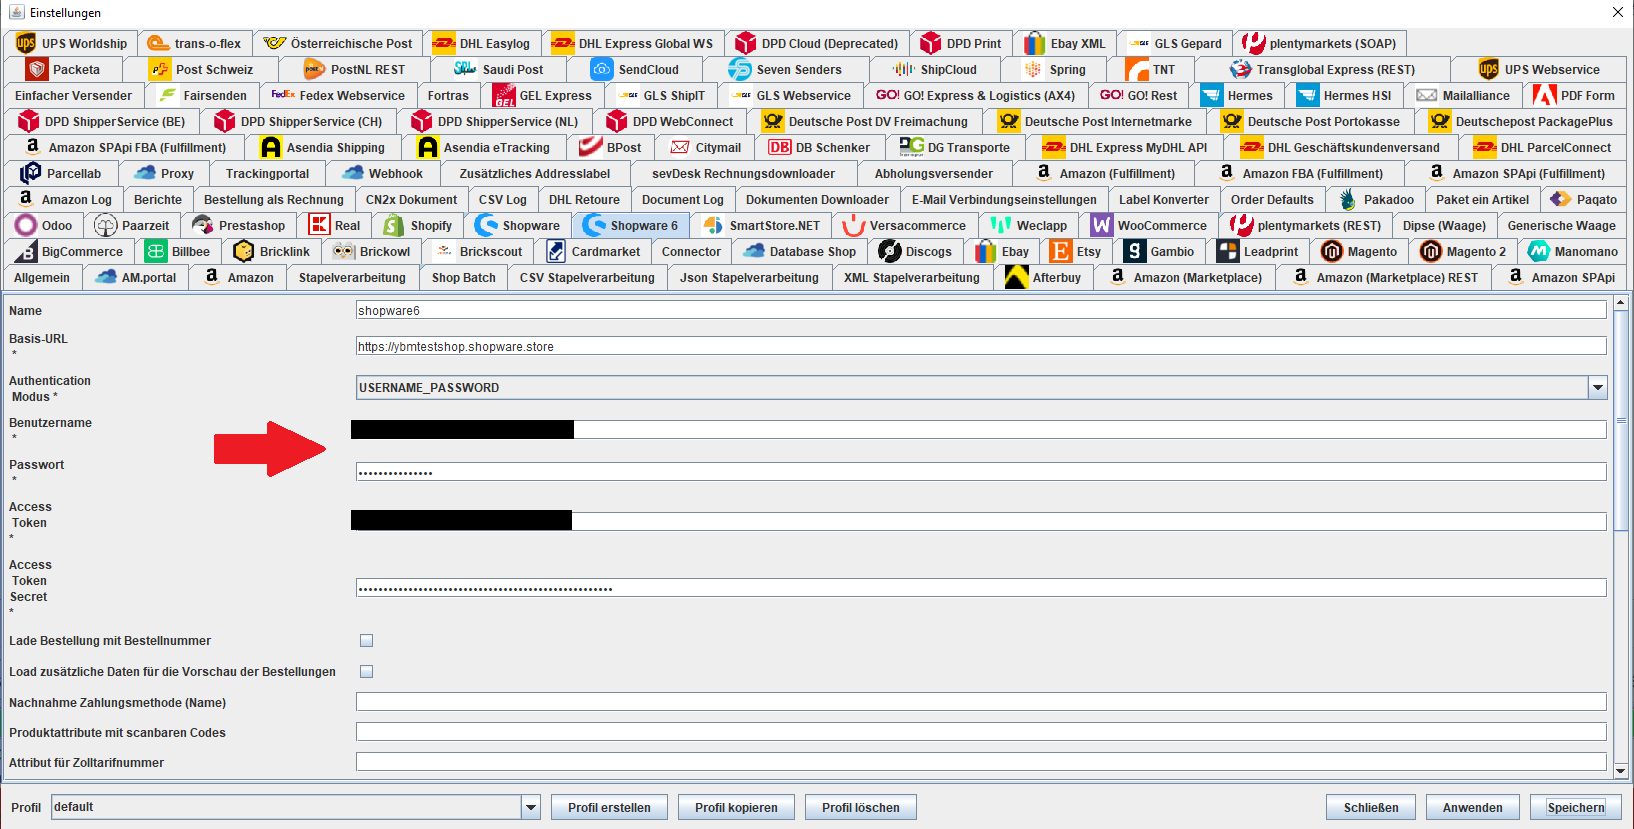Click the Billbee green icon
This screenshot has height=829, width=1634.
[155, 251]
